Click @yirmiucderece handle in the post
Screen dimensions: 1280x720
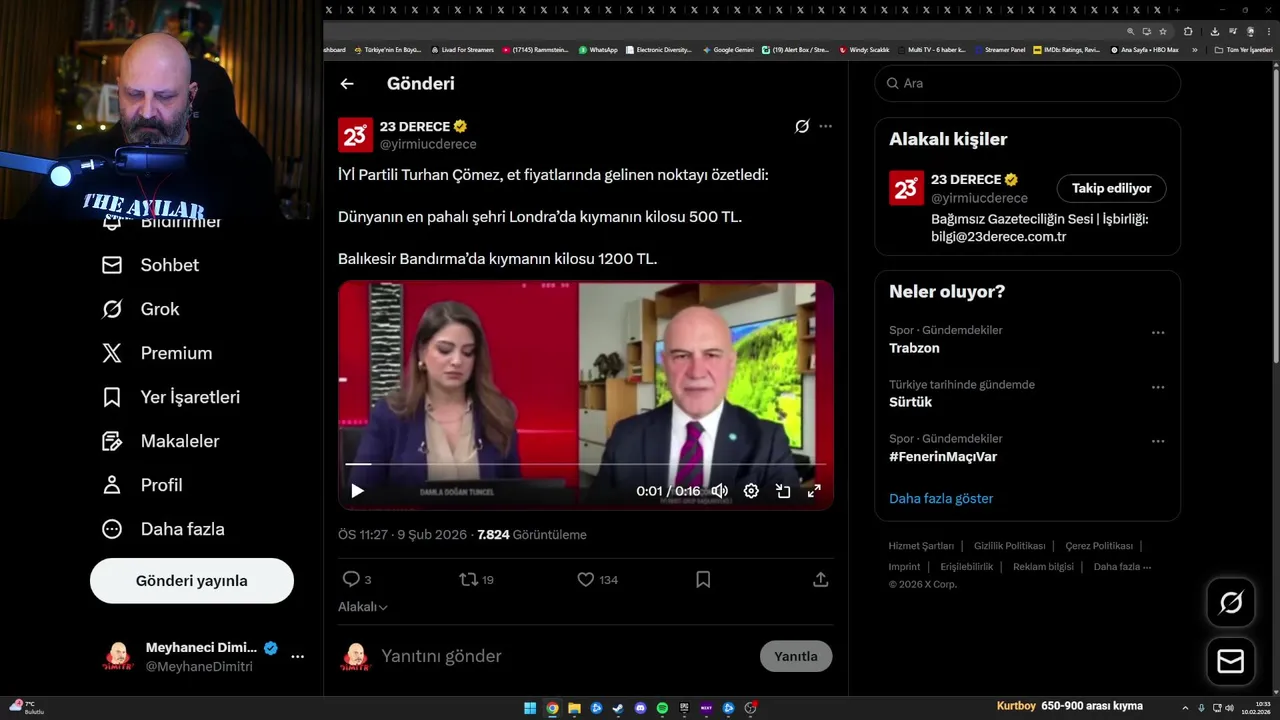click(x=428, y=145)
